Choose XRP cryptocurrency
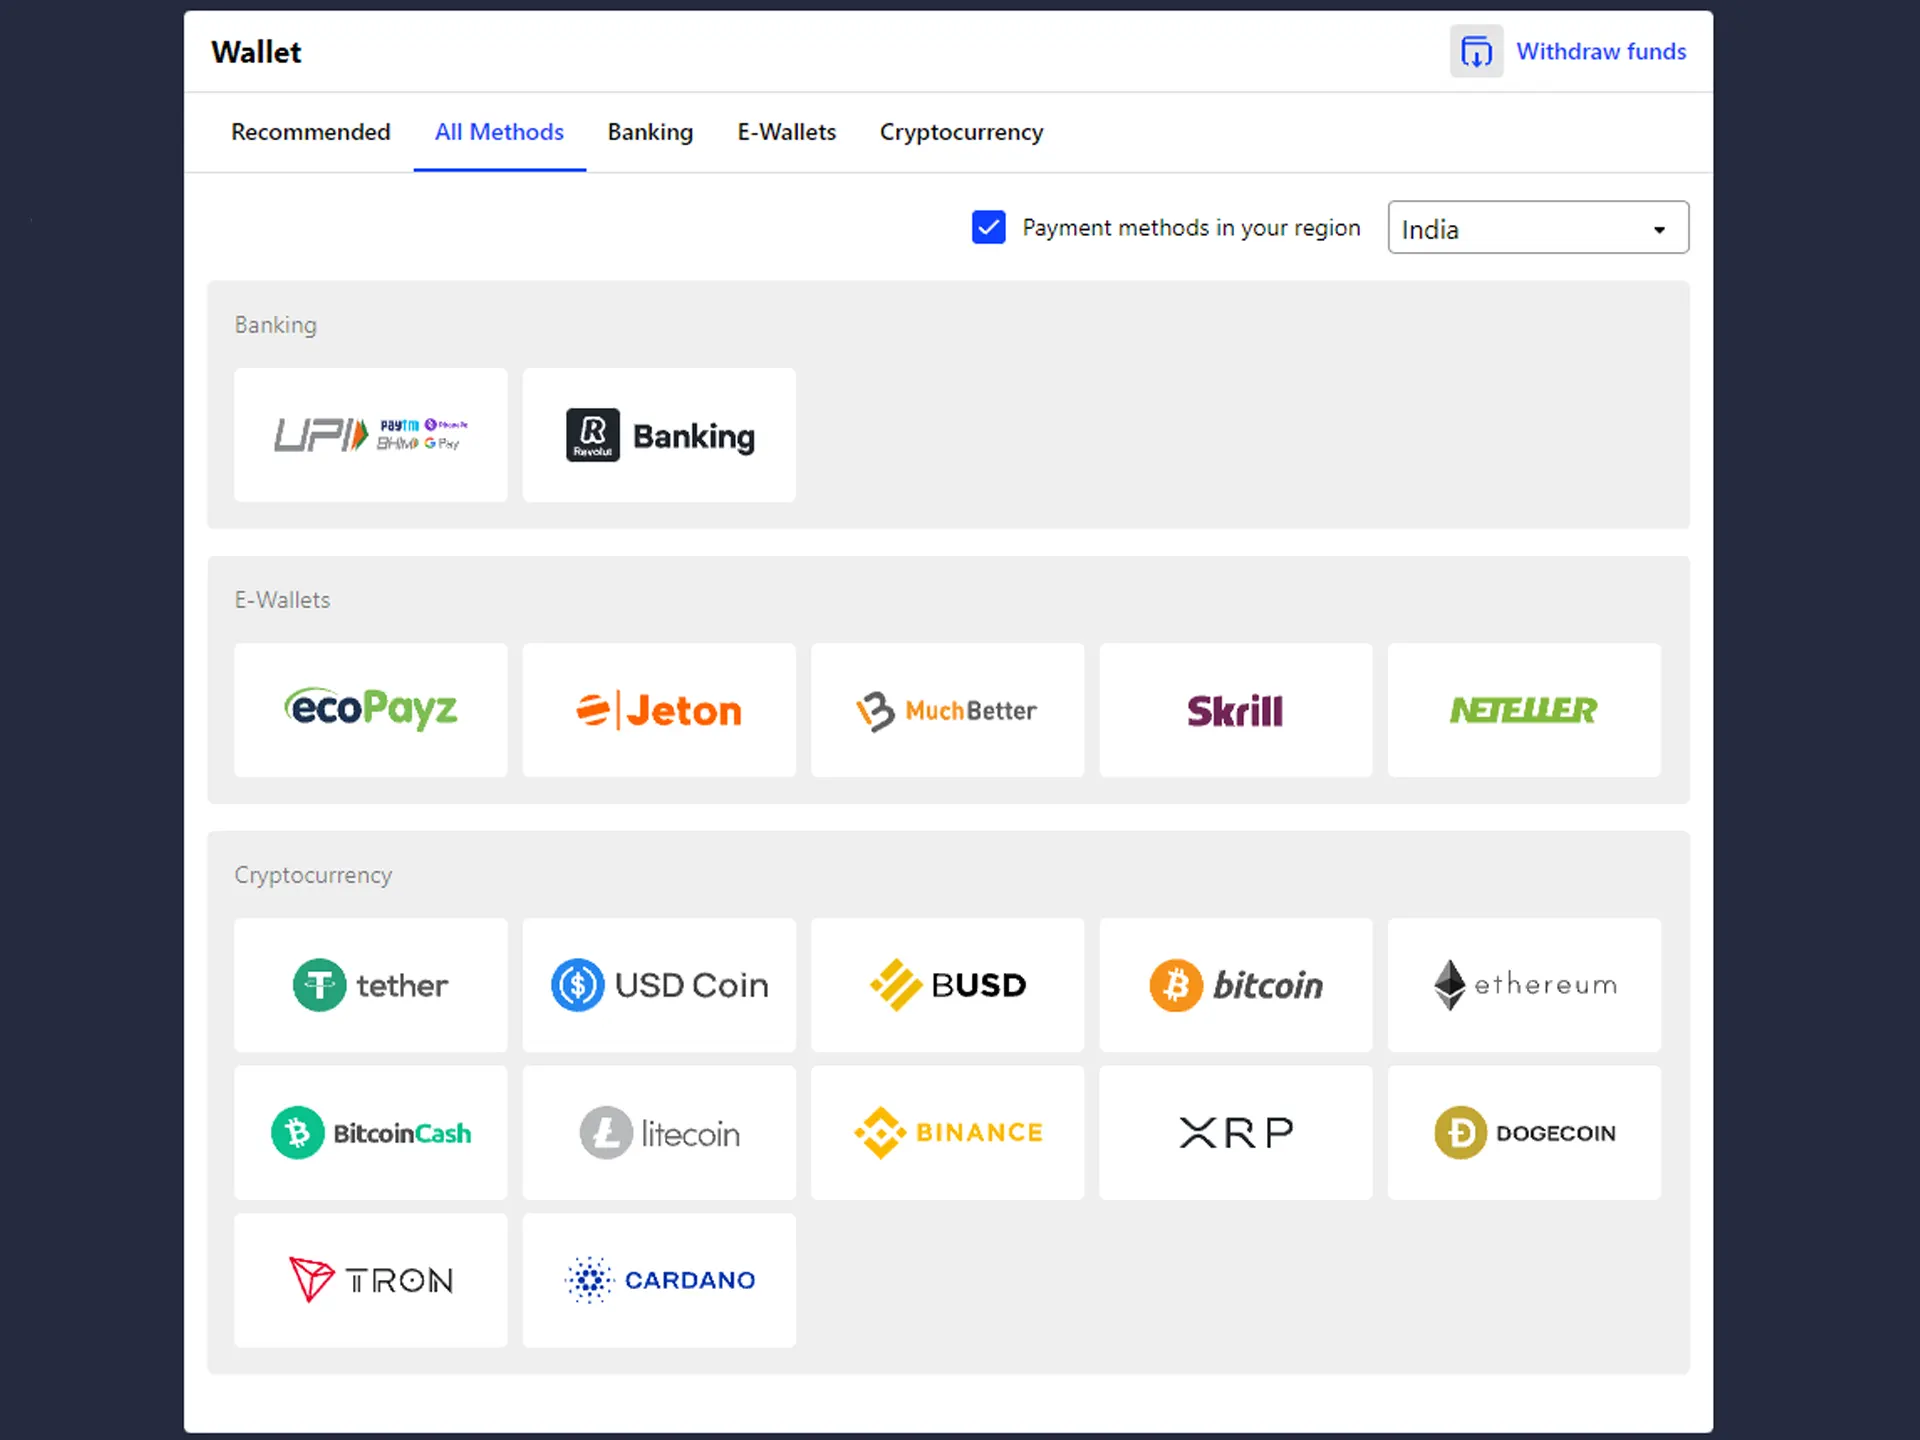 tap(1236, 1133)
